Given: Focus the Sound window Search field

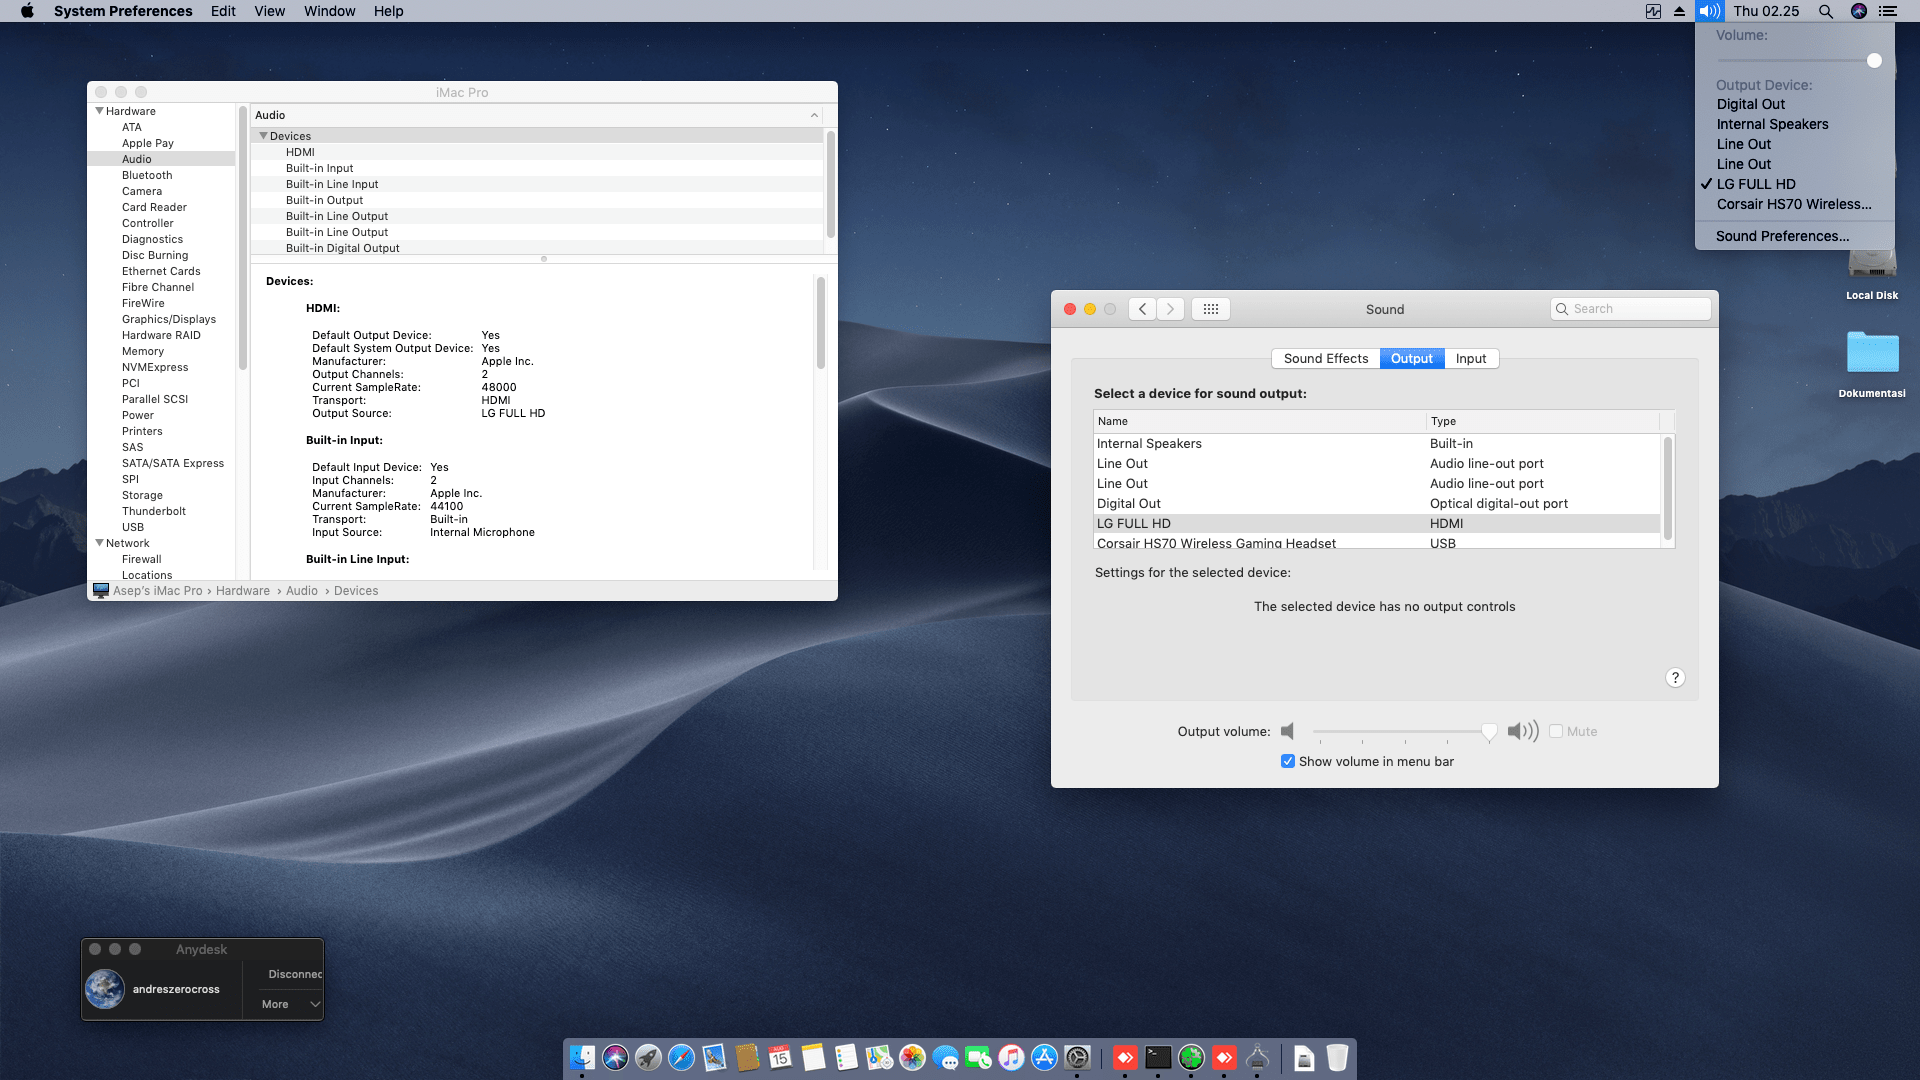Looking at the screenshot, I should point(1630,309).
